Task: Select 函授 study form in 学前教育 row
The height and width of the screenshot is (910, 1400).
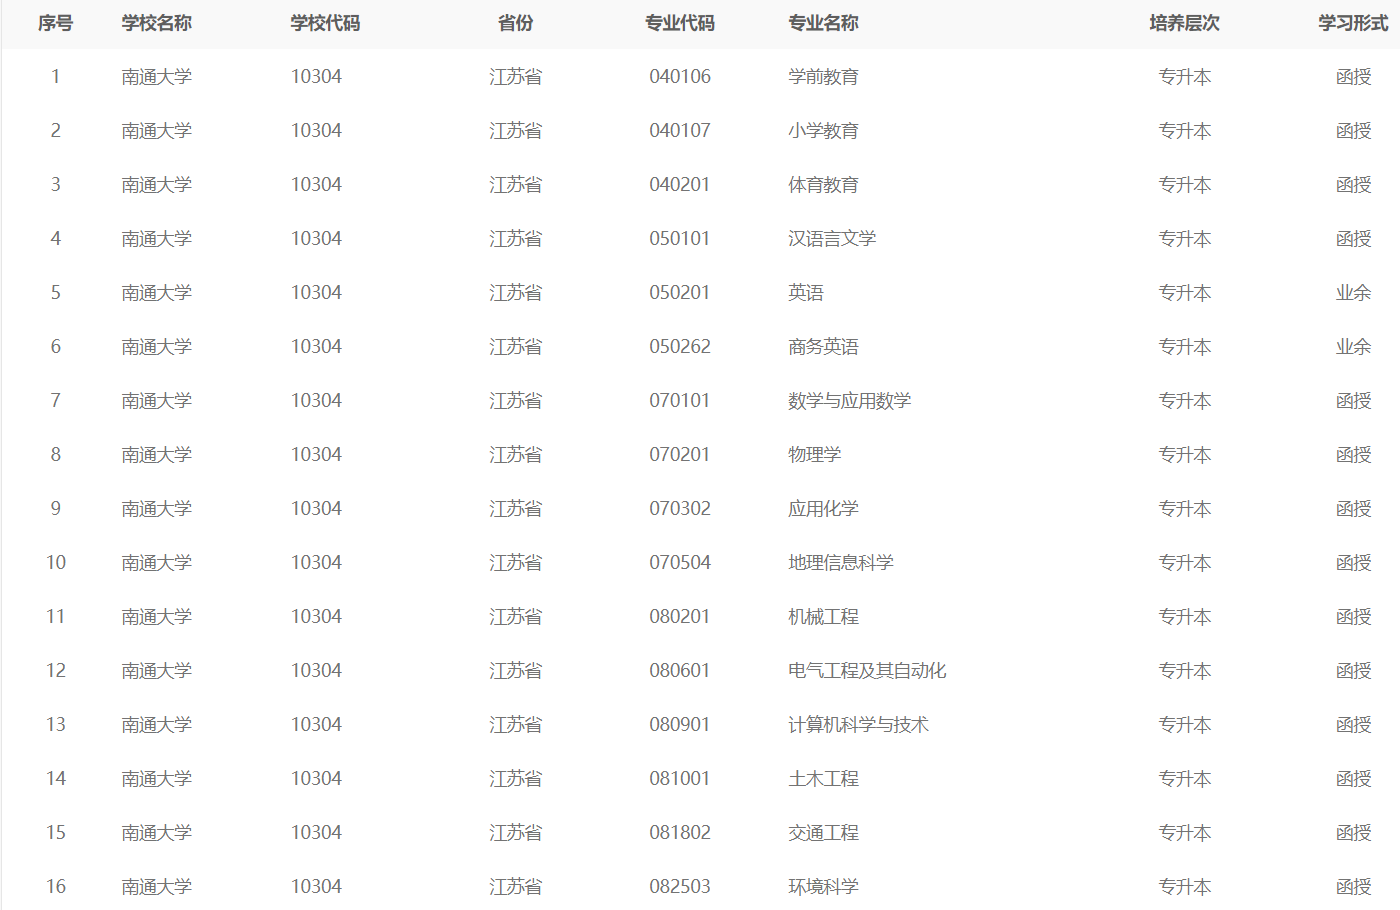Action: (x=1354, y=77)
